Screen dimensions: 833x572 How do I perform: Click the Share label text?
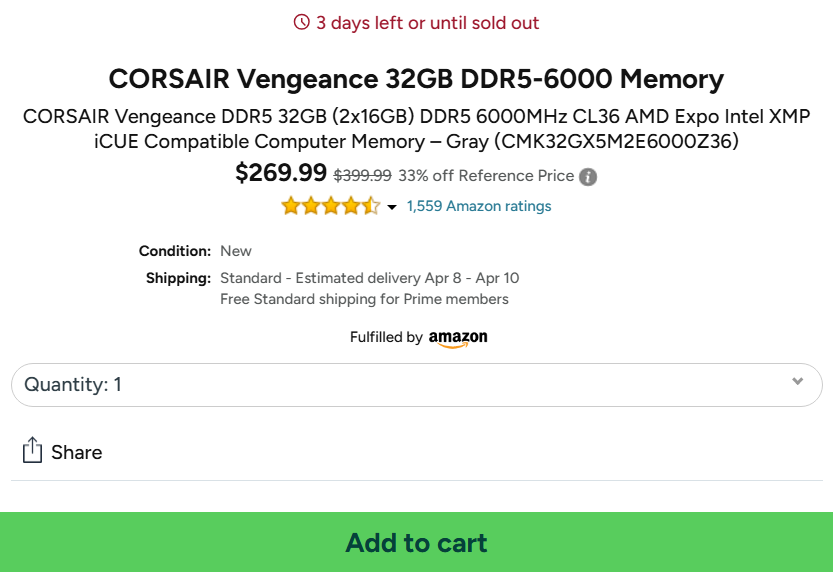77,452
